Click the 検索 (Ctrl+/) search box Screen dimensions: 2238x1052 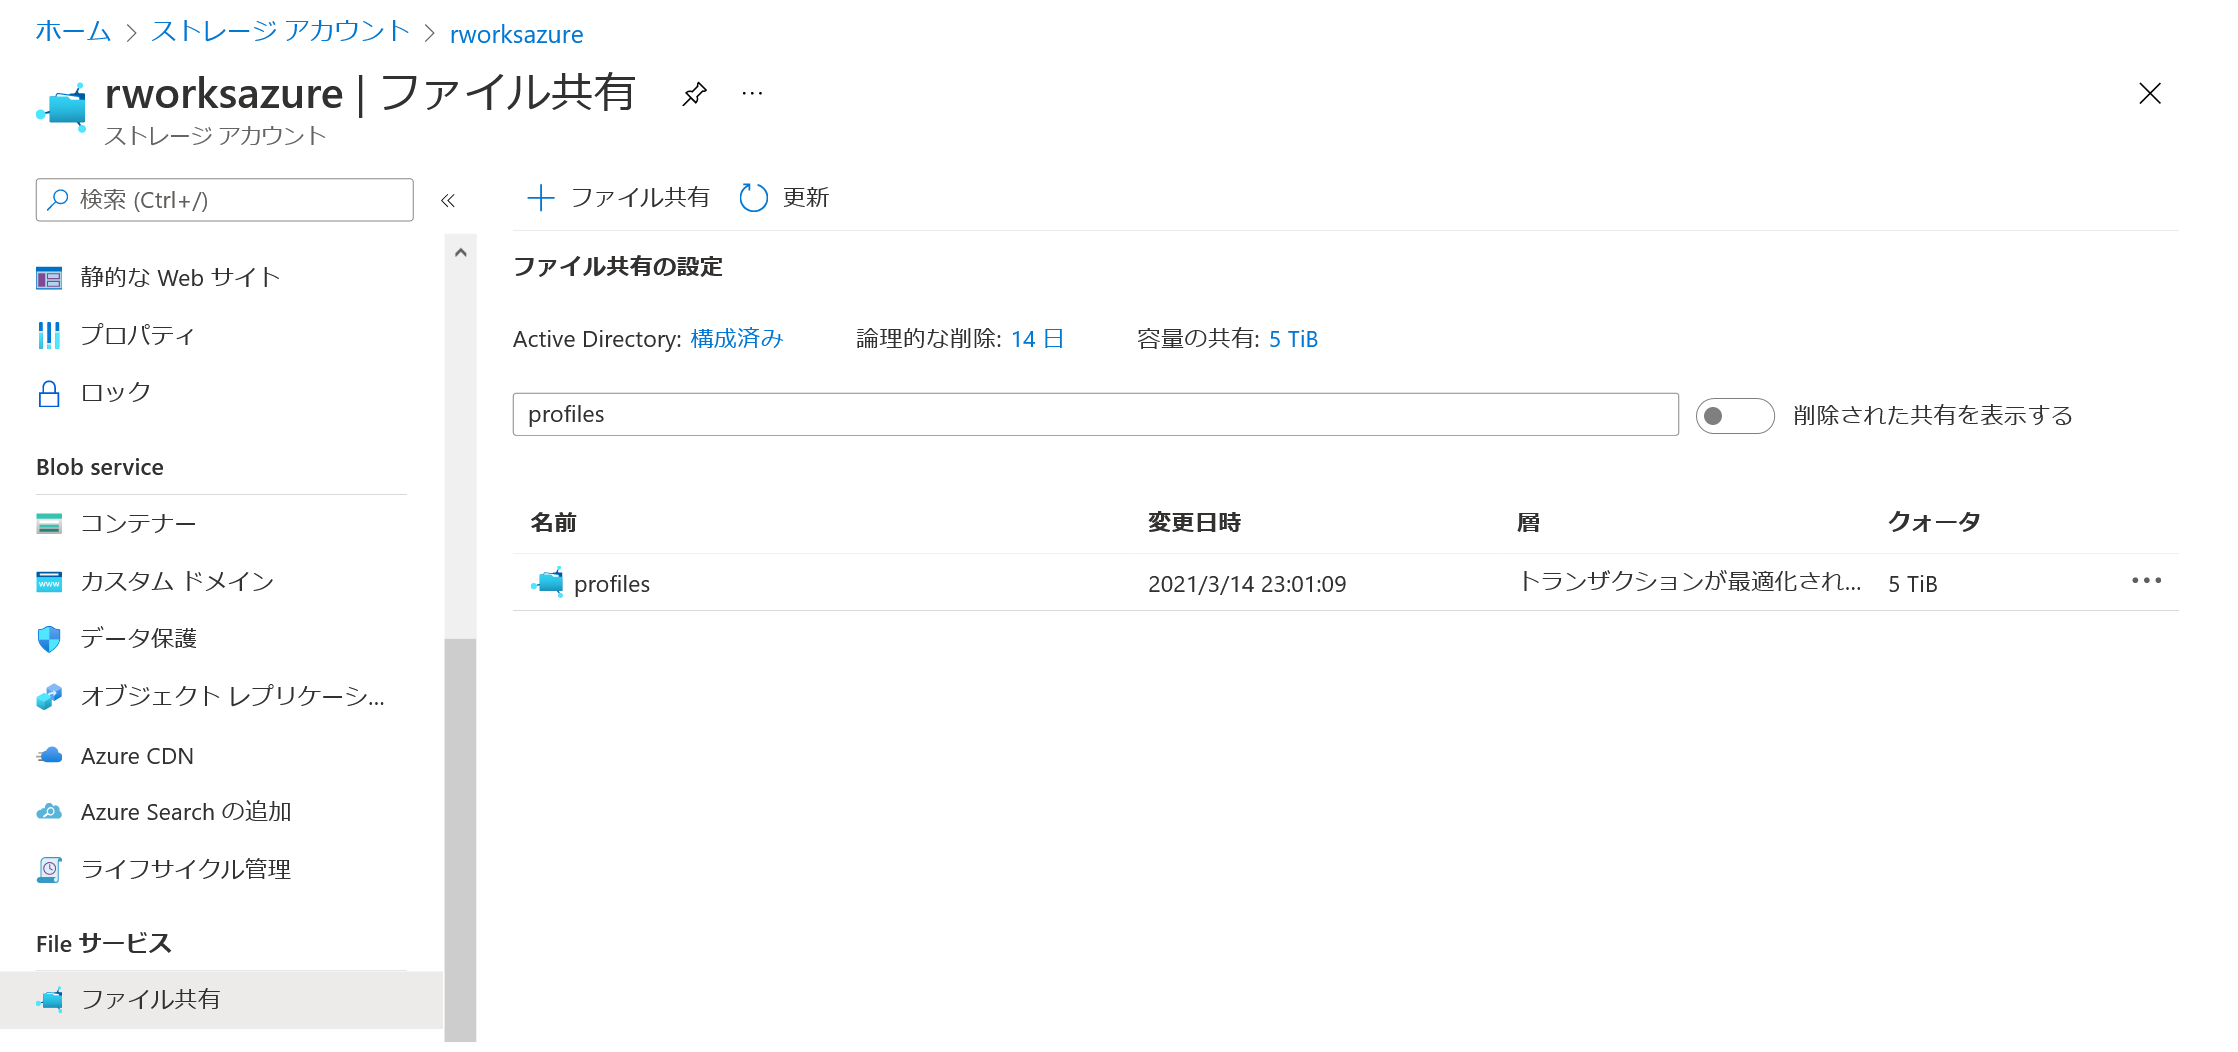click(x=224, y=200)
